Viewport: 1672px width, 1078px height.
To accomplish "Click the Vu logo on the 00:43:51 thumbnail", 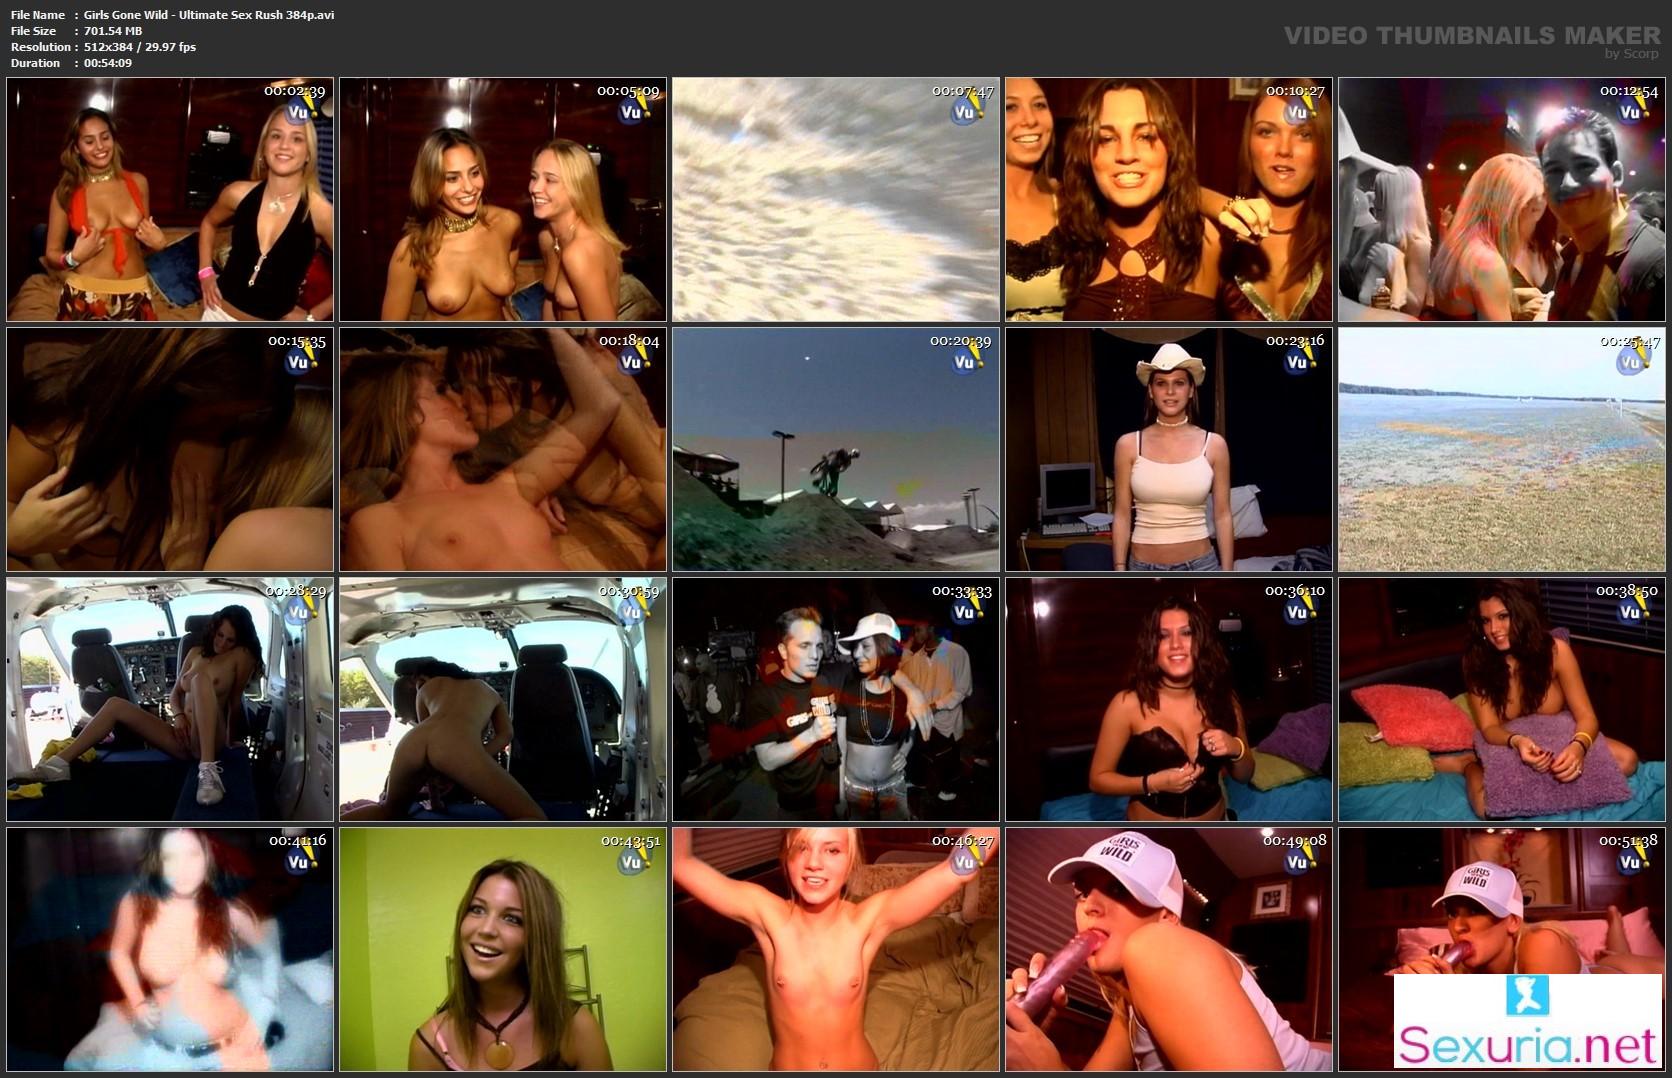I will click(x=632, y=861).
